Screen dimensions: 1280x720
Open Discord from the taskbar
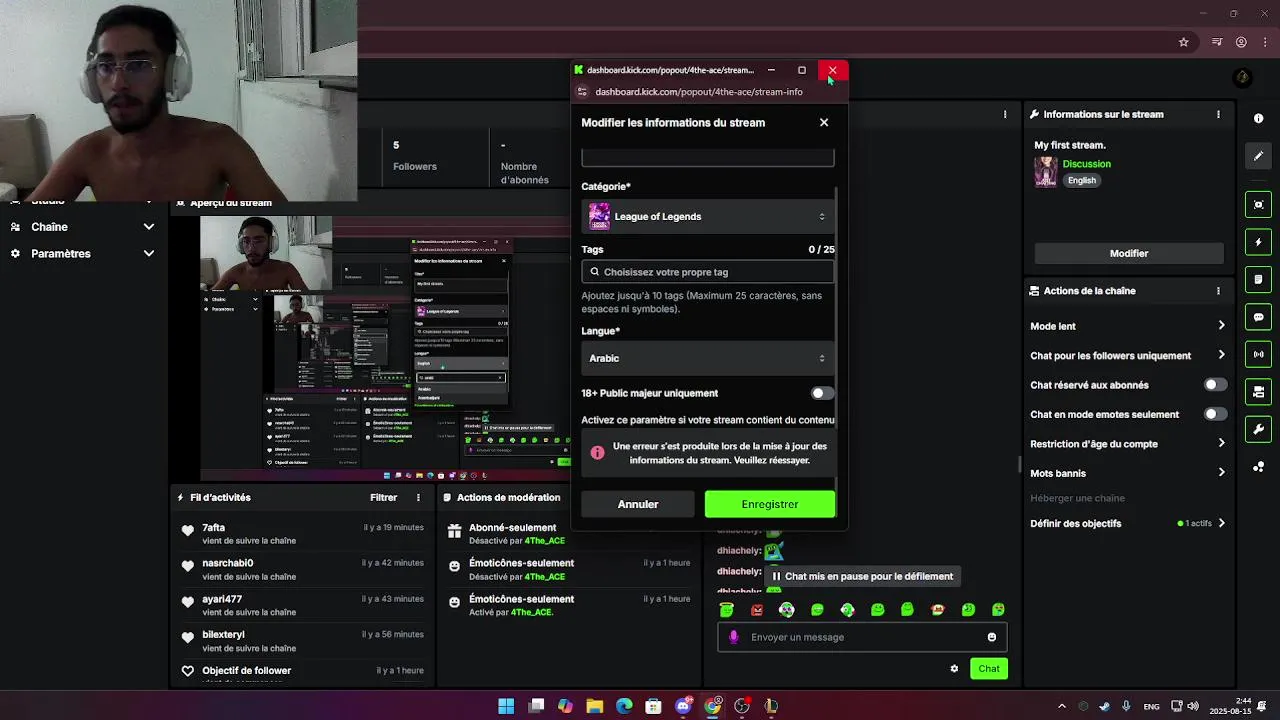[683, 706]
